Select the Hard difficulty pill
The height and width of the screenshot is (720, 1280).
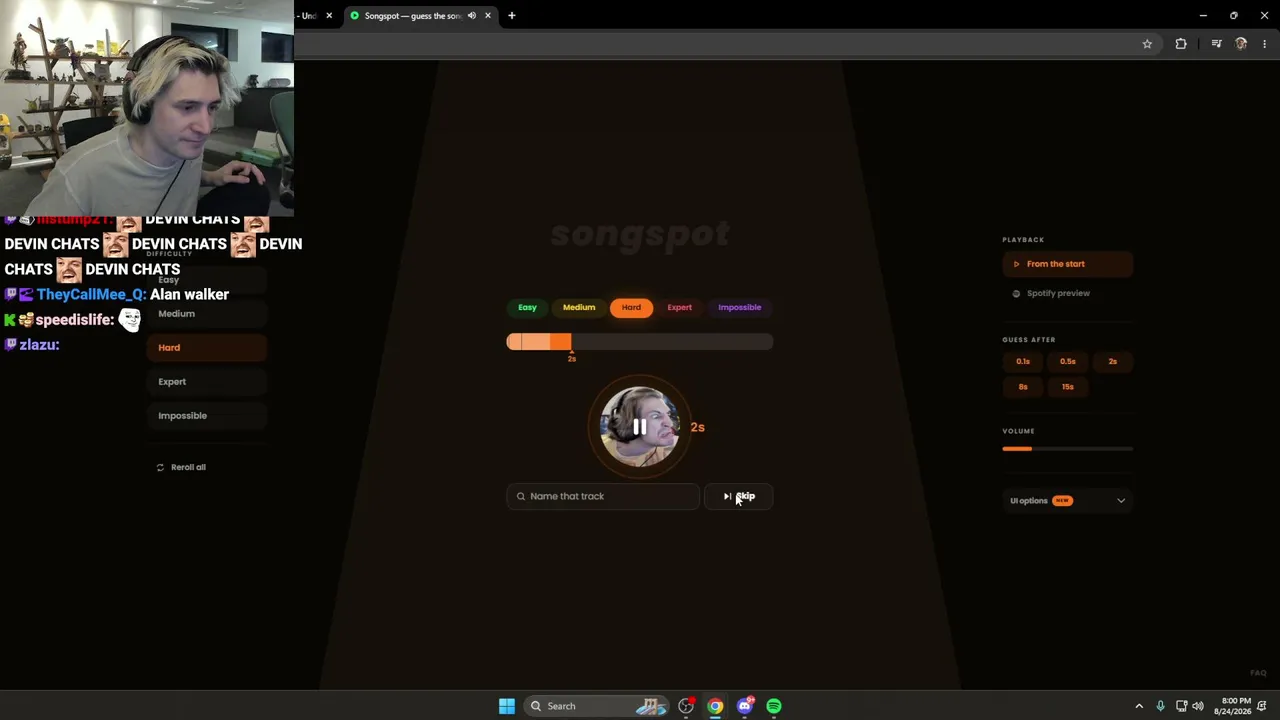pos(631,307)
